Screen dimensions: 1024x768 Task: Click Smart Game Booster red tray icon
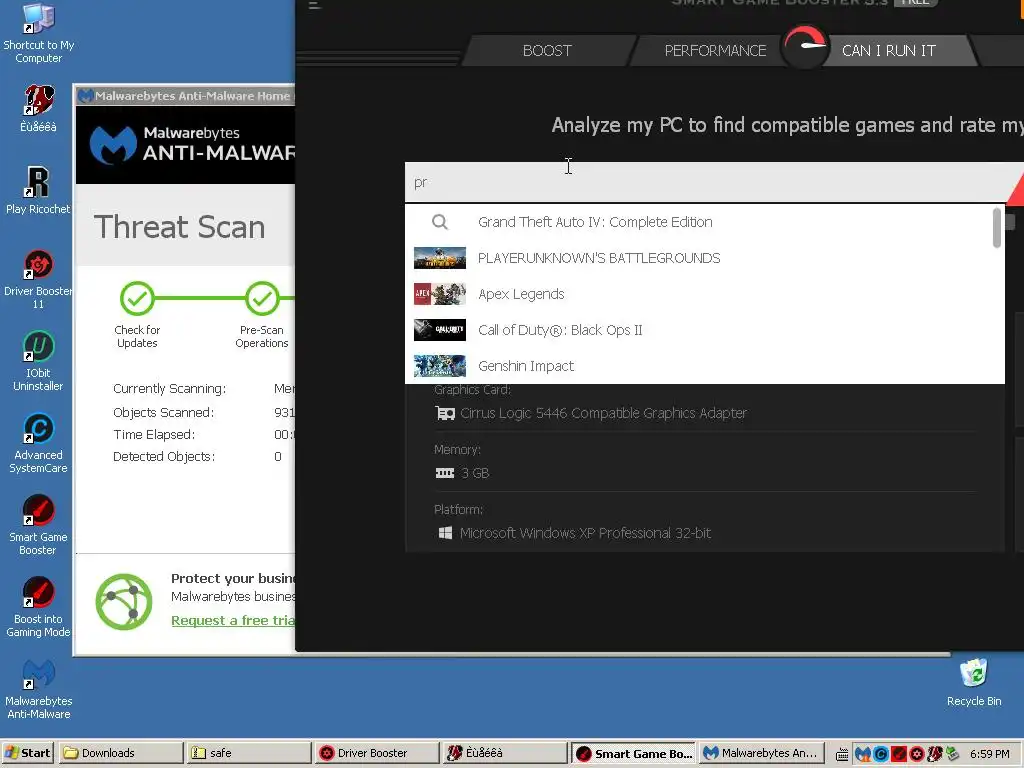click(x=899, y=754)
